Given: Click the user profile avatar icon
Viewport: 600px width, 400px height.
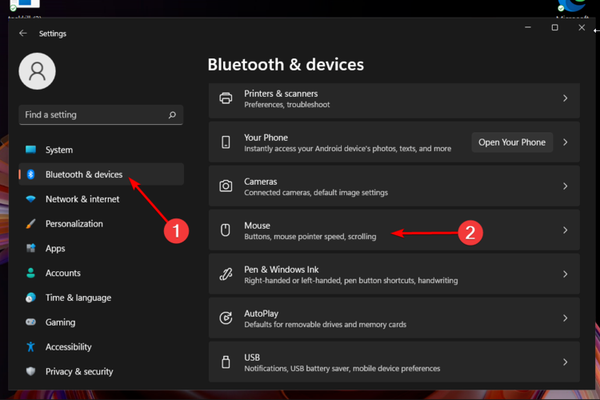Looking at the screenshot, I should (37, 71).
